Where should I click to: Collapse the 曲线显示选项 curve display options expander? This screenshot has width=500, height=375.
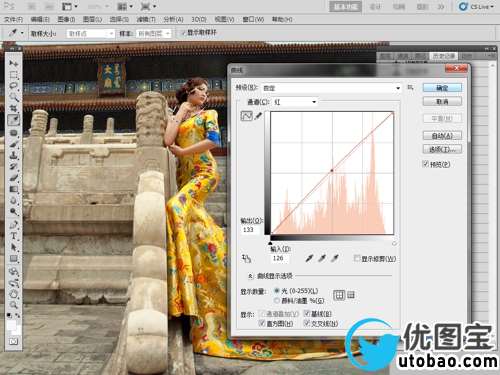(250, 276)
